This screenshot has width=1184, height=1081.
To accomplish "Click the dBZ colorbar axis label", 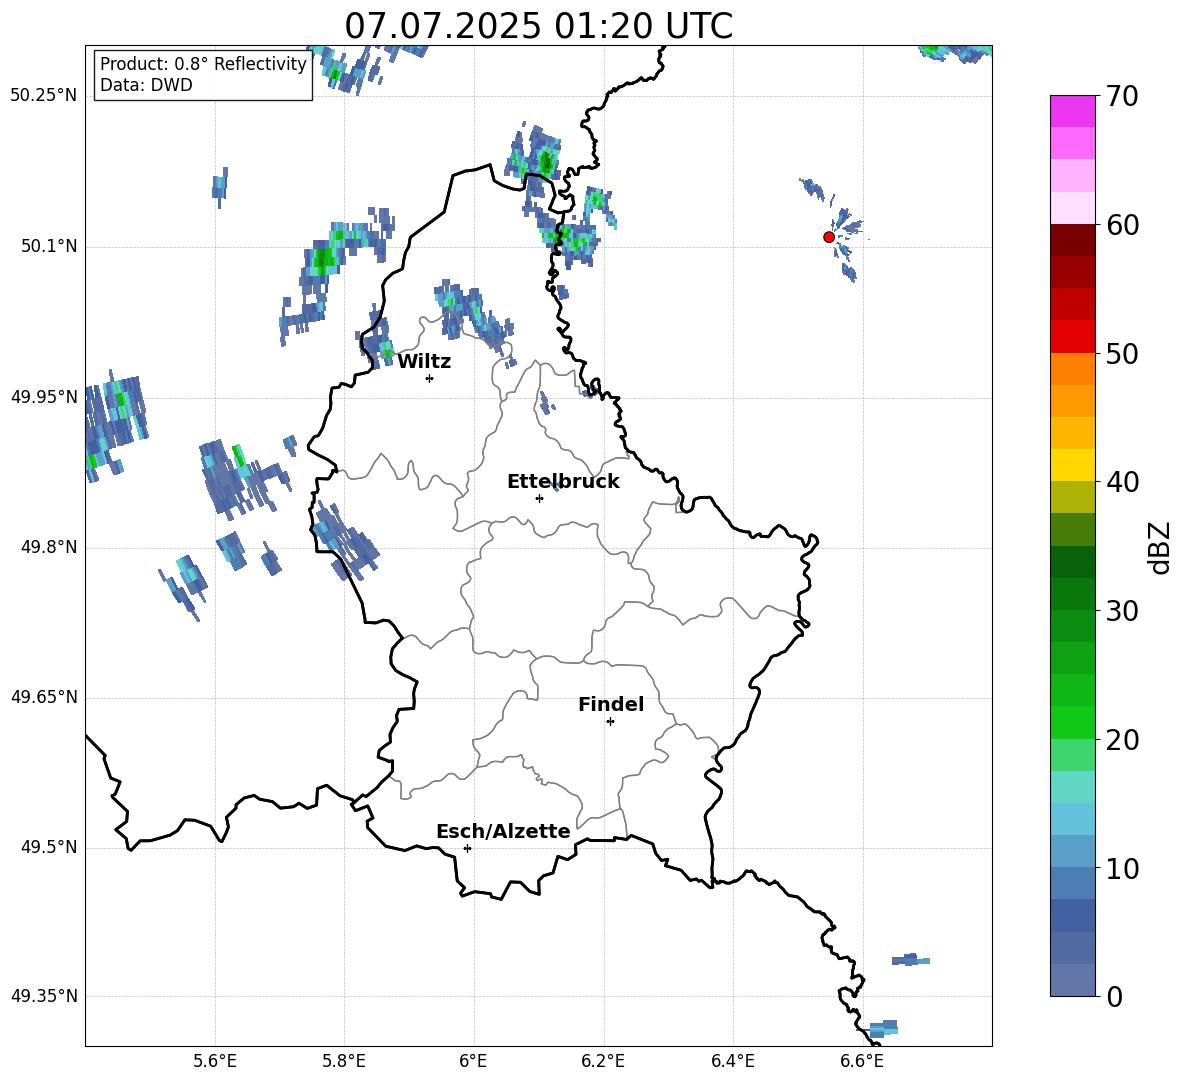I will (x=1161, y=547).
